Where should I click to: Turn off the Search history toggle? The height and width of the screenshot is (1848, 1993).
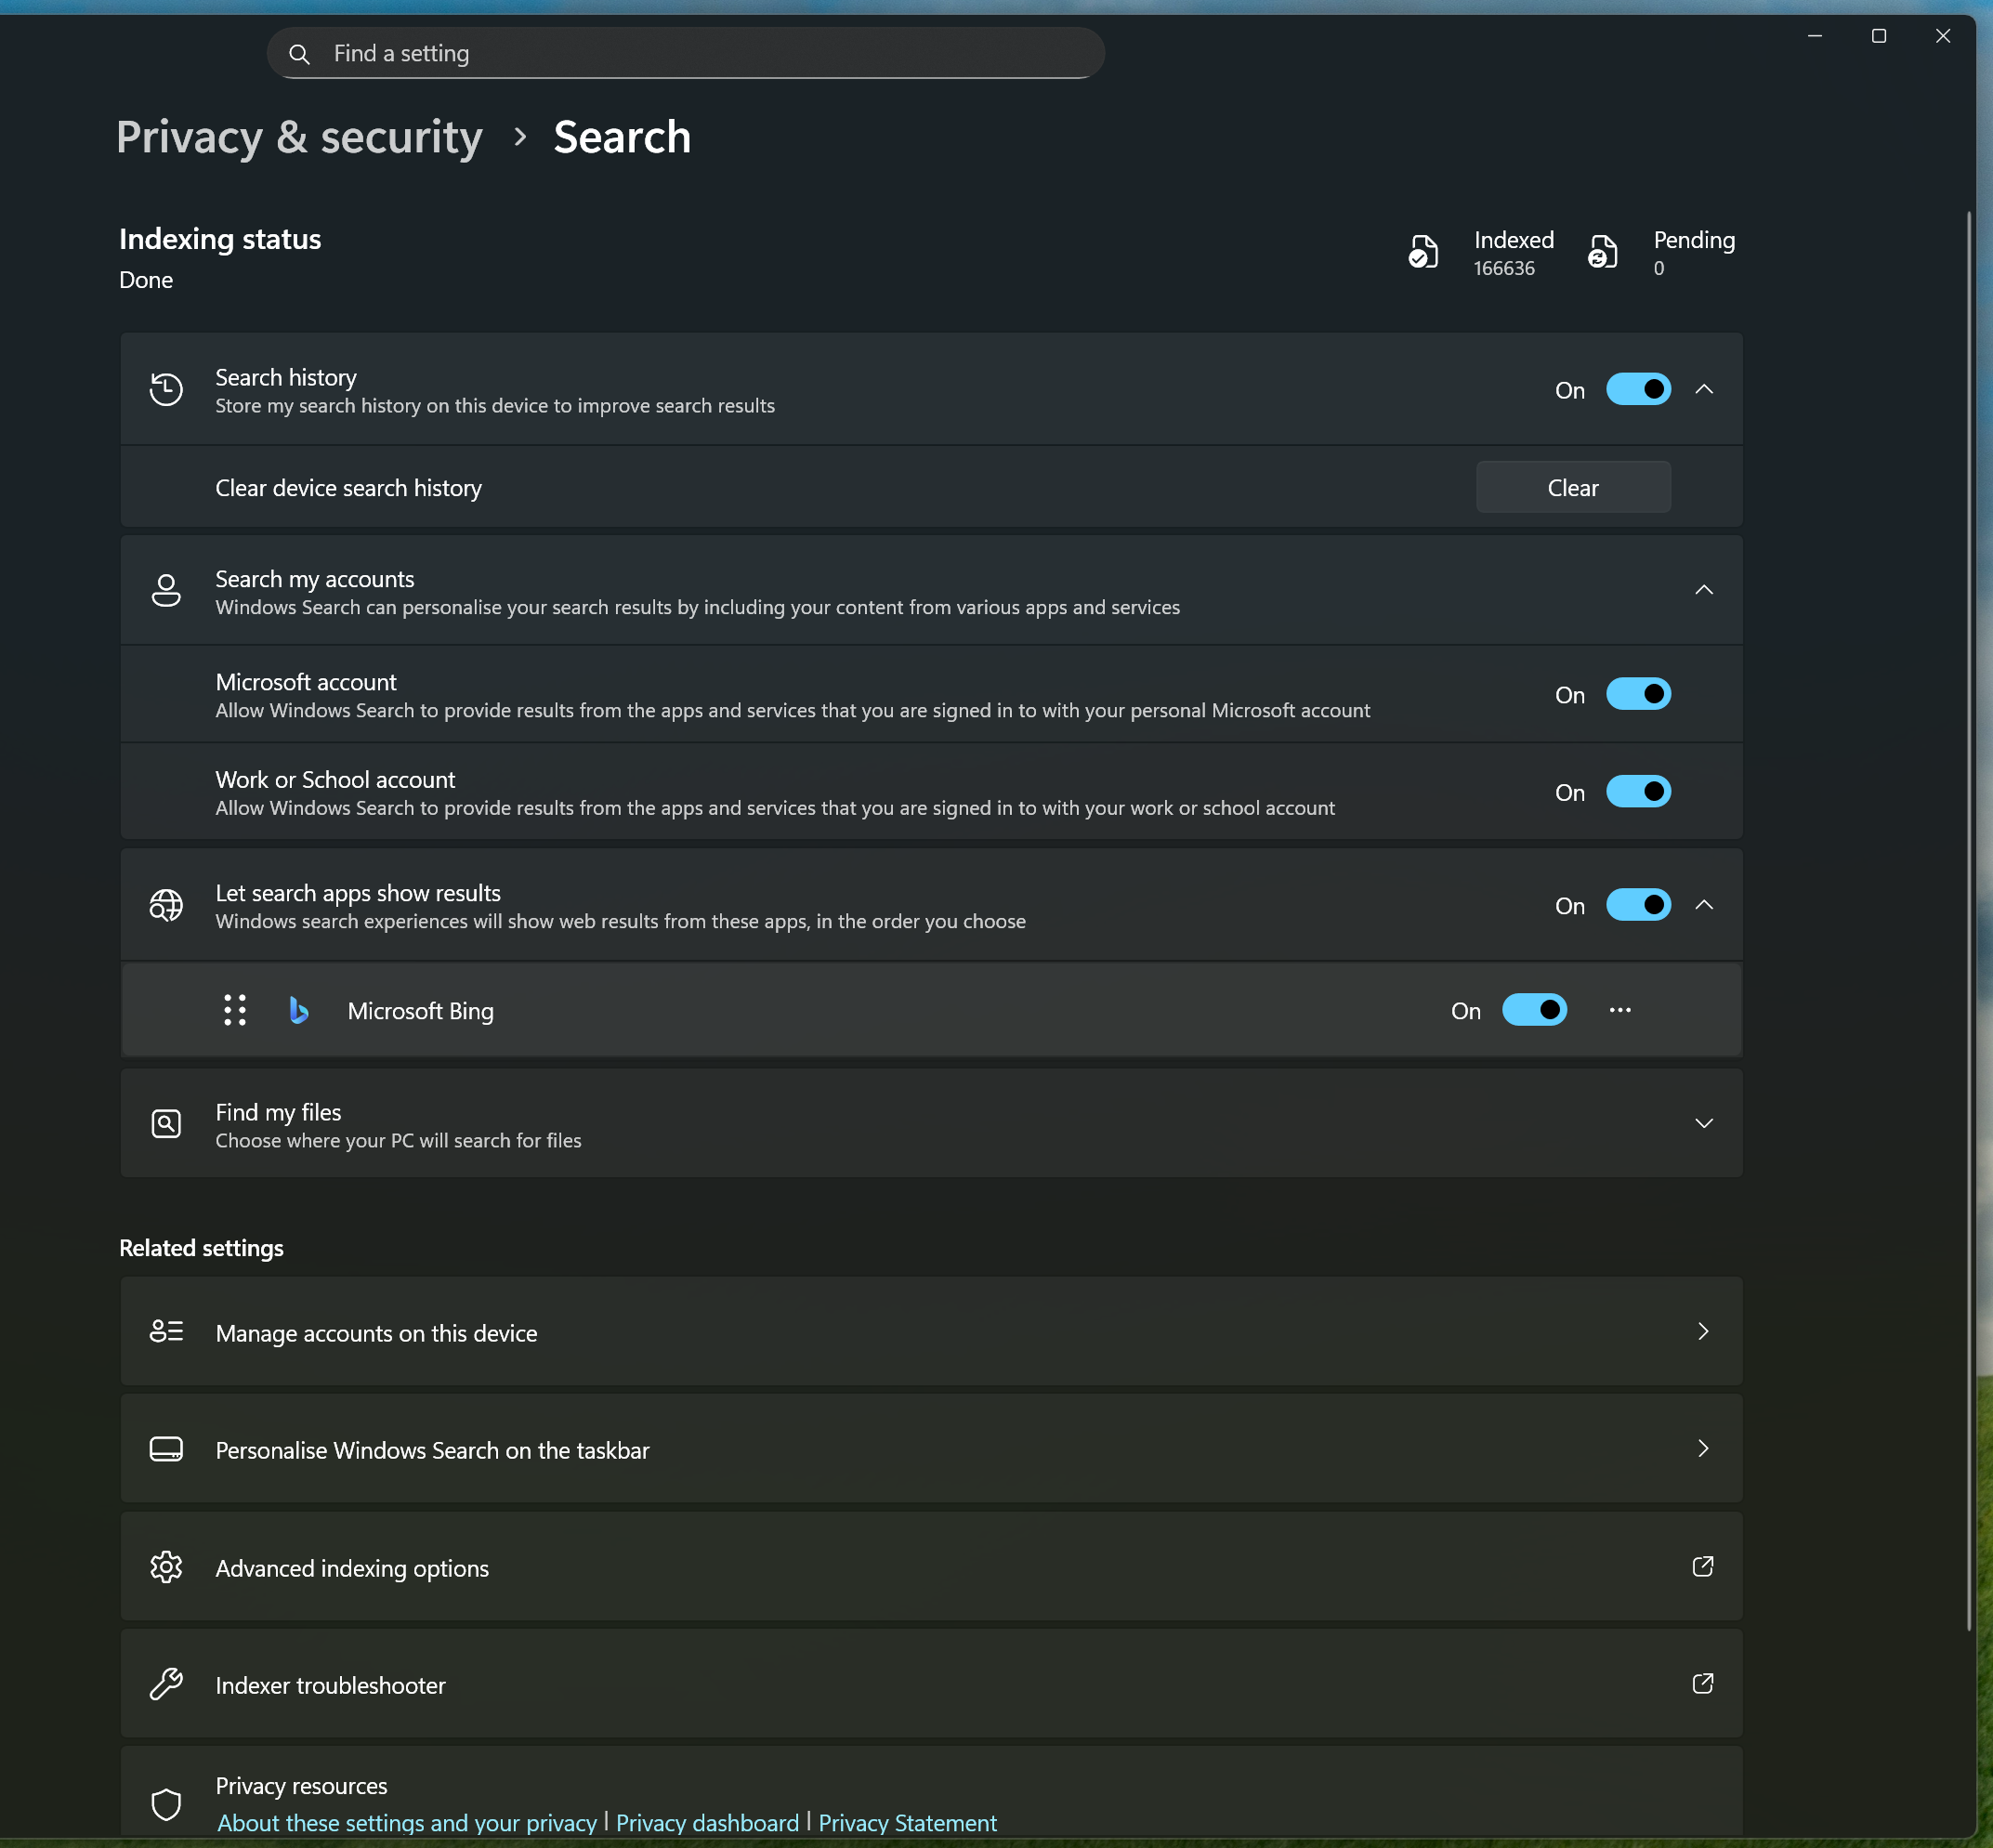coord(1637,389)
